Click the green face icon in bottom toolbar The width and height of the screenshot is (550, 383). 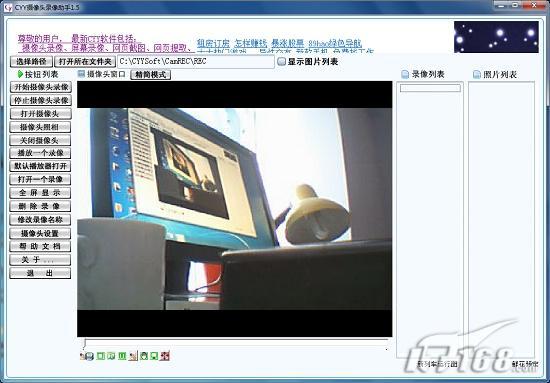tap(143, 356)
